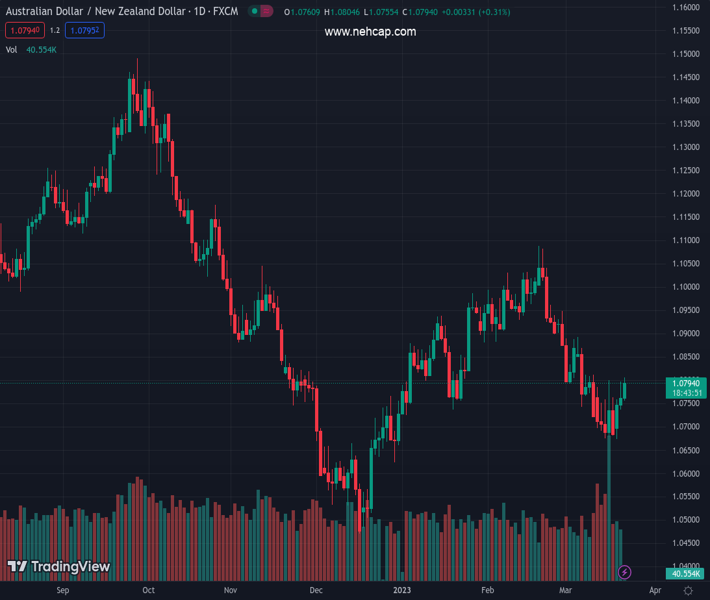Select the Oct label on the time axis

(148, 591)
